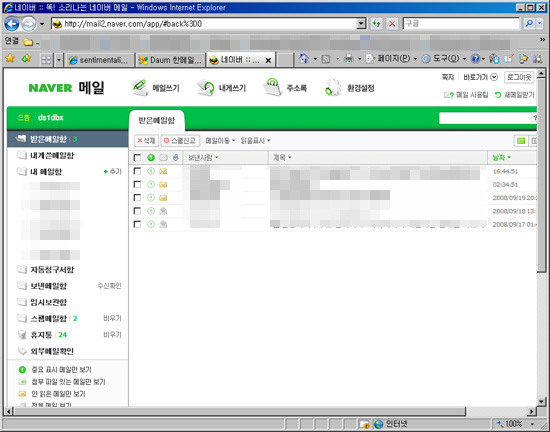The height and width of the screenshot is (432, 550).
Task: Open the 100% zoom level control
Action: pyautogui.click(x=514, y=424)
